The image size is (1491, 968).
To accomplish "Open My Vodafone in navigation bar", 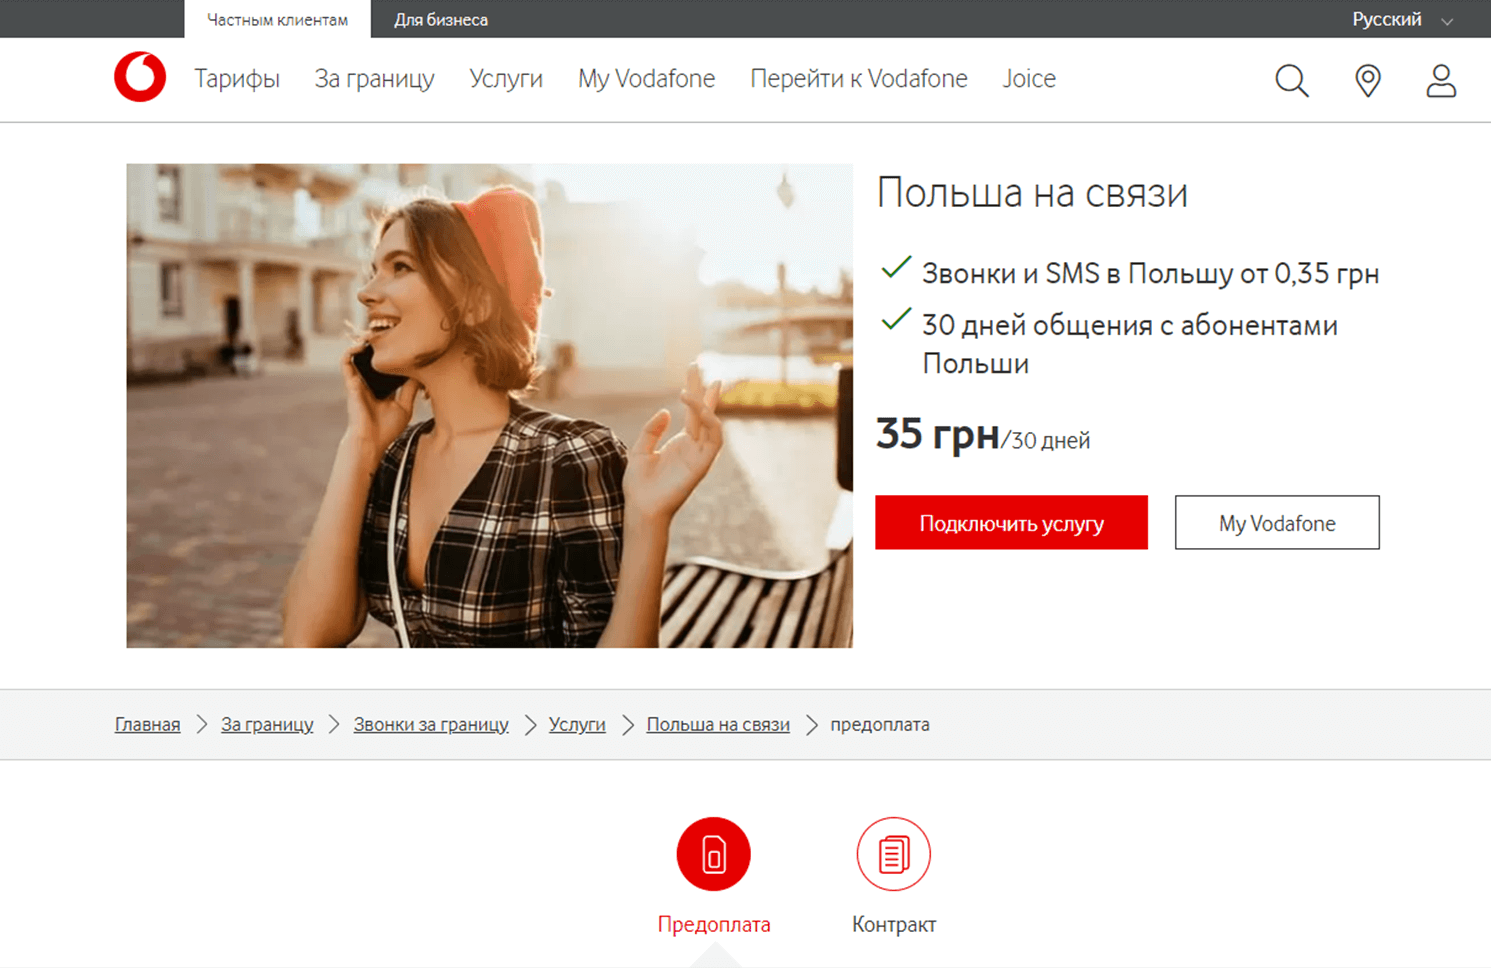I will click(646, 79).
